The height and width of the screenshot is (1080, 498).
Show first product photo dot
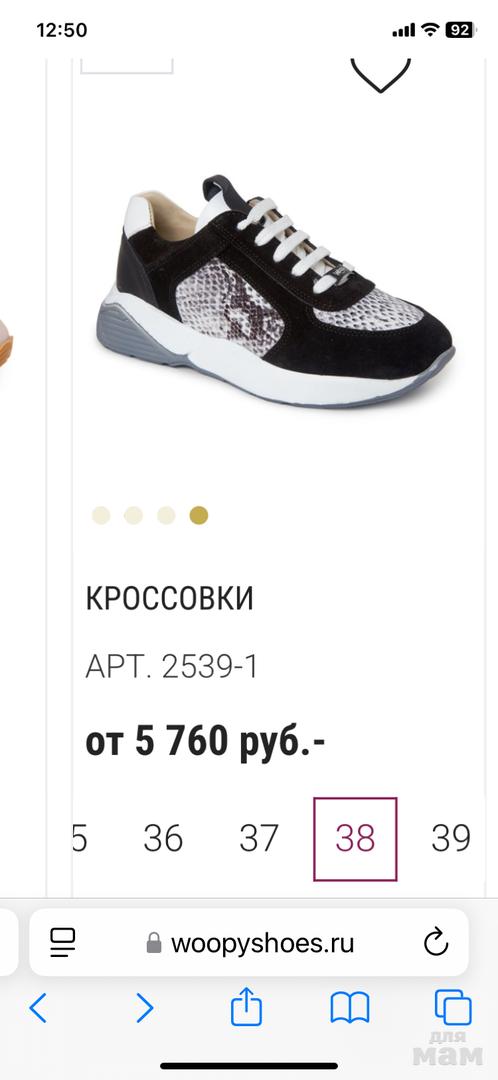tap(101, 515)
